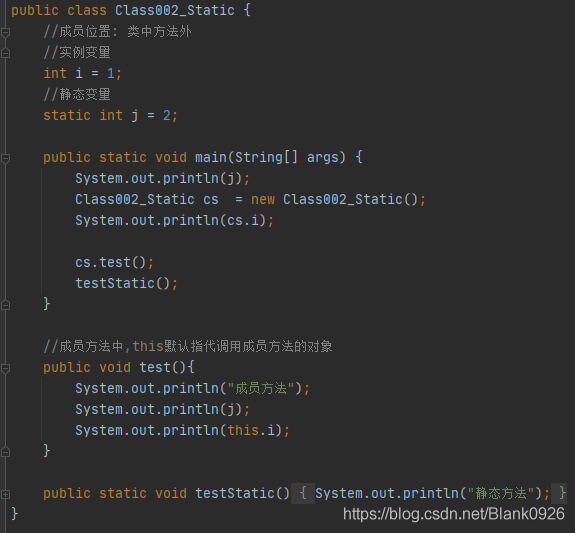Collapse the test() method fold marker

pyautogui.click(x=6, y=368)
